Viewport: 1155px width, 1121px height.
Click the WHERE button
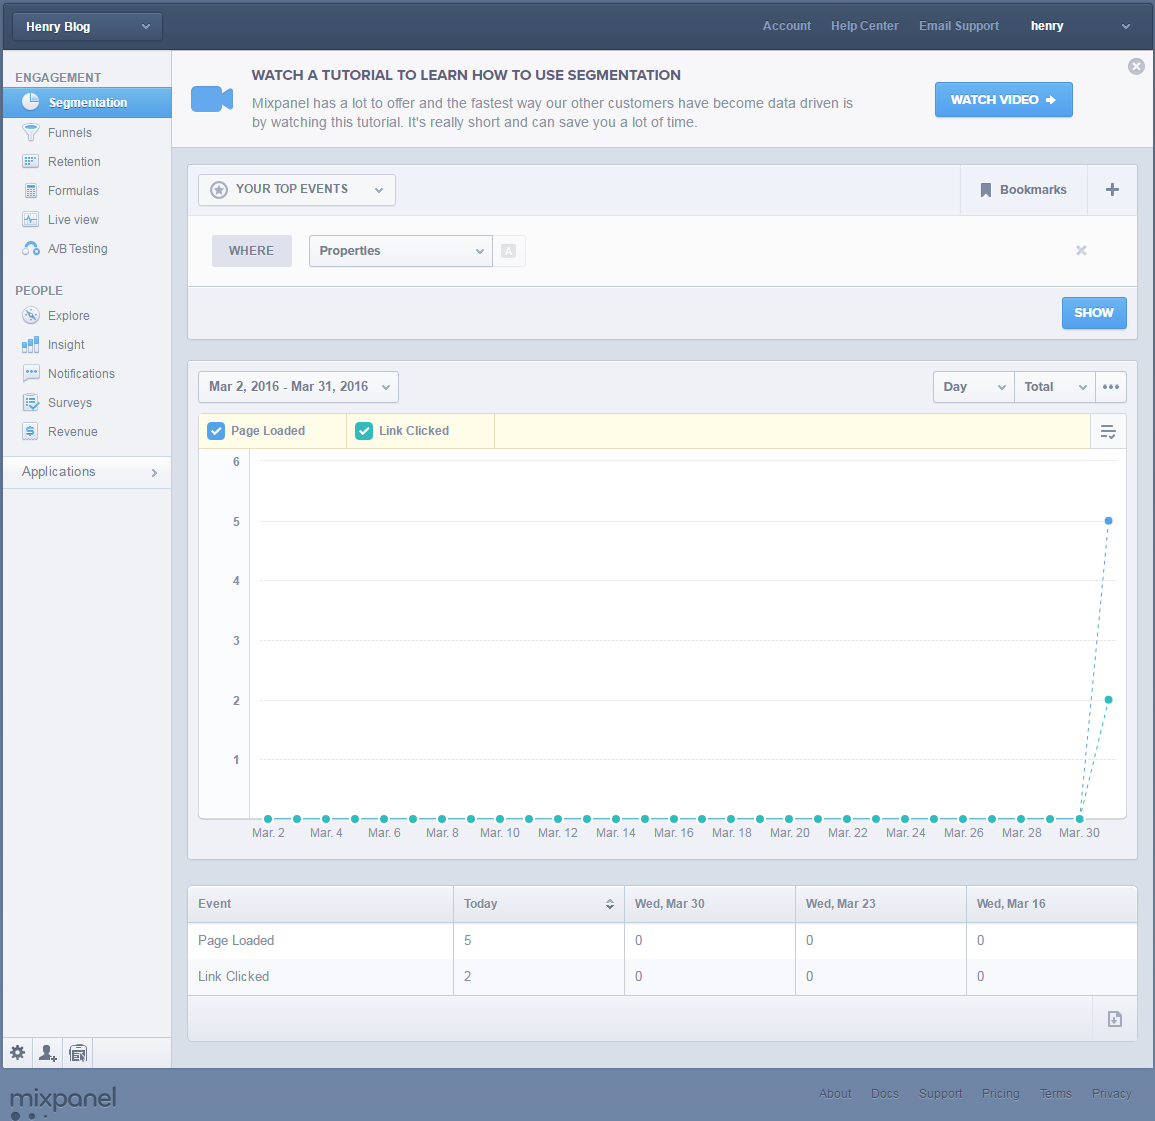[251, 251]
